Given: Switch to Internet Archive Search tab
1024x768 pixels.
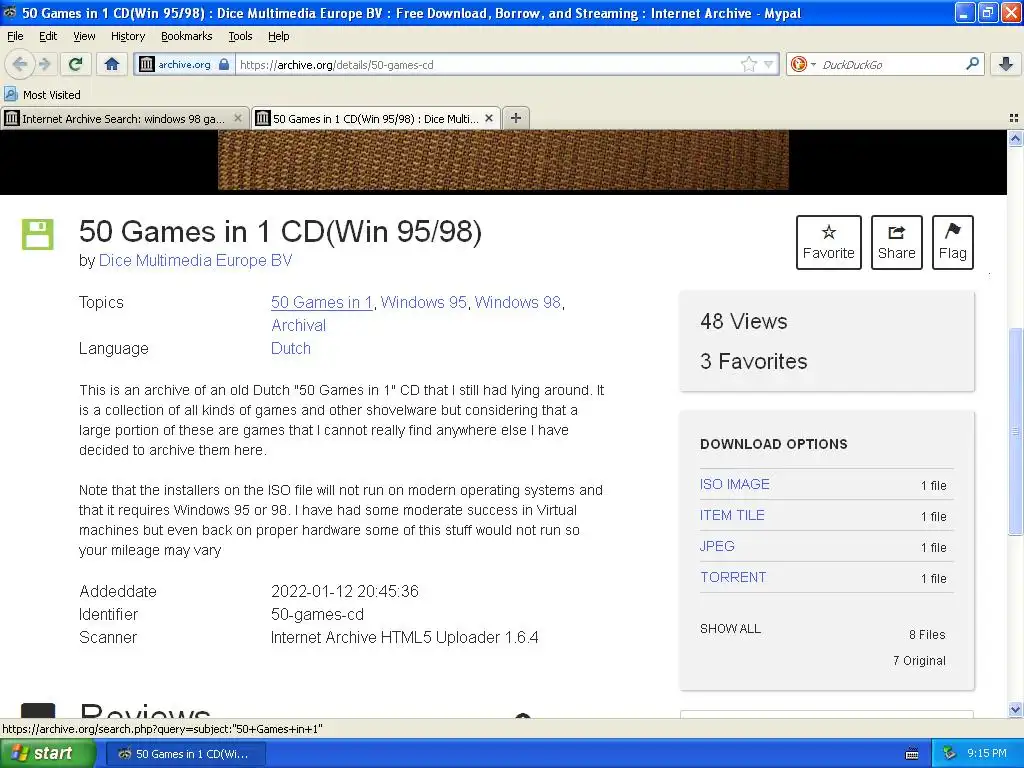Looking at the screenshot, I should point(125,118).
